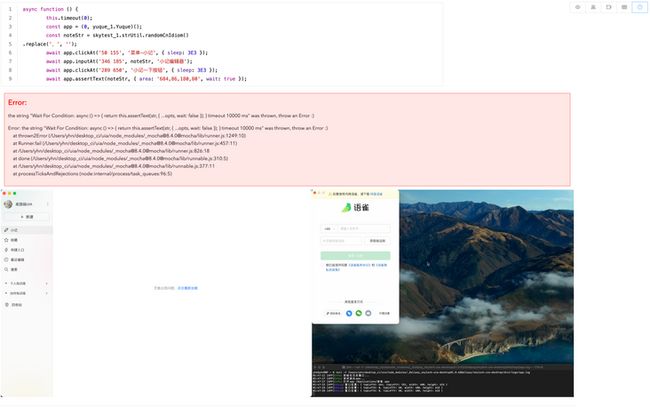Open the star favorites item in sidebar
This screenshot has width=650, height=407.
point(27,240)
